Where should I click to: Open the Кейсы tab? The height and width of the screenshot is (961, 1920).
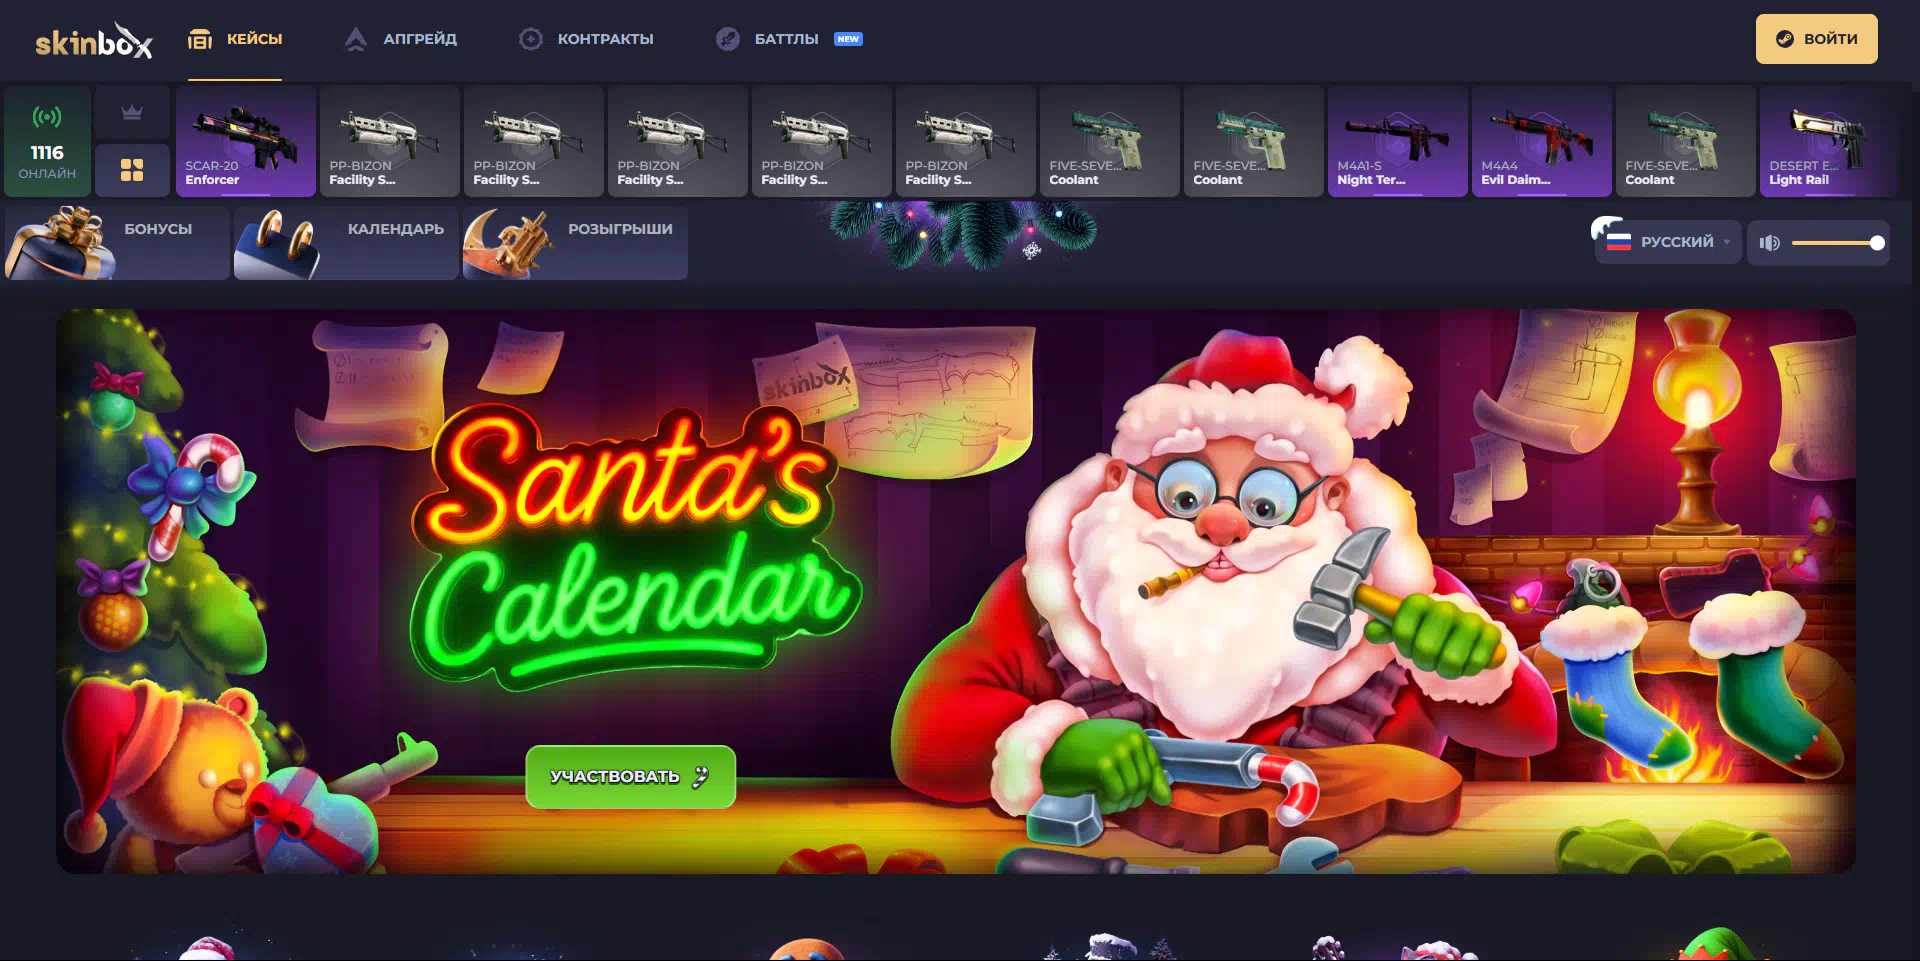coord(235,39)
